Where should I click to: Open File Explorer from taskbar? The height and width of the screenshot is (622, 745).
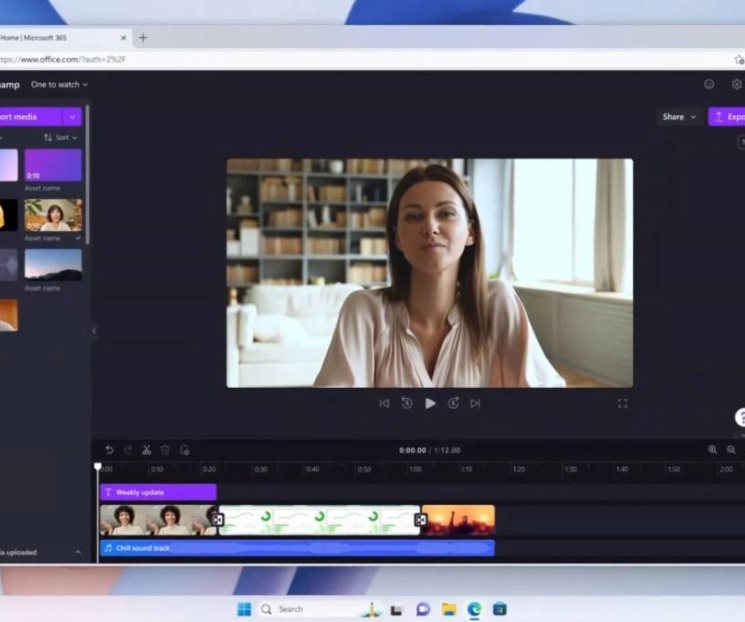(449, 609)
